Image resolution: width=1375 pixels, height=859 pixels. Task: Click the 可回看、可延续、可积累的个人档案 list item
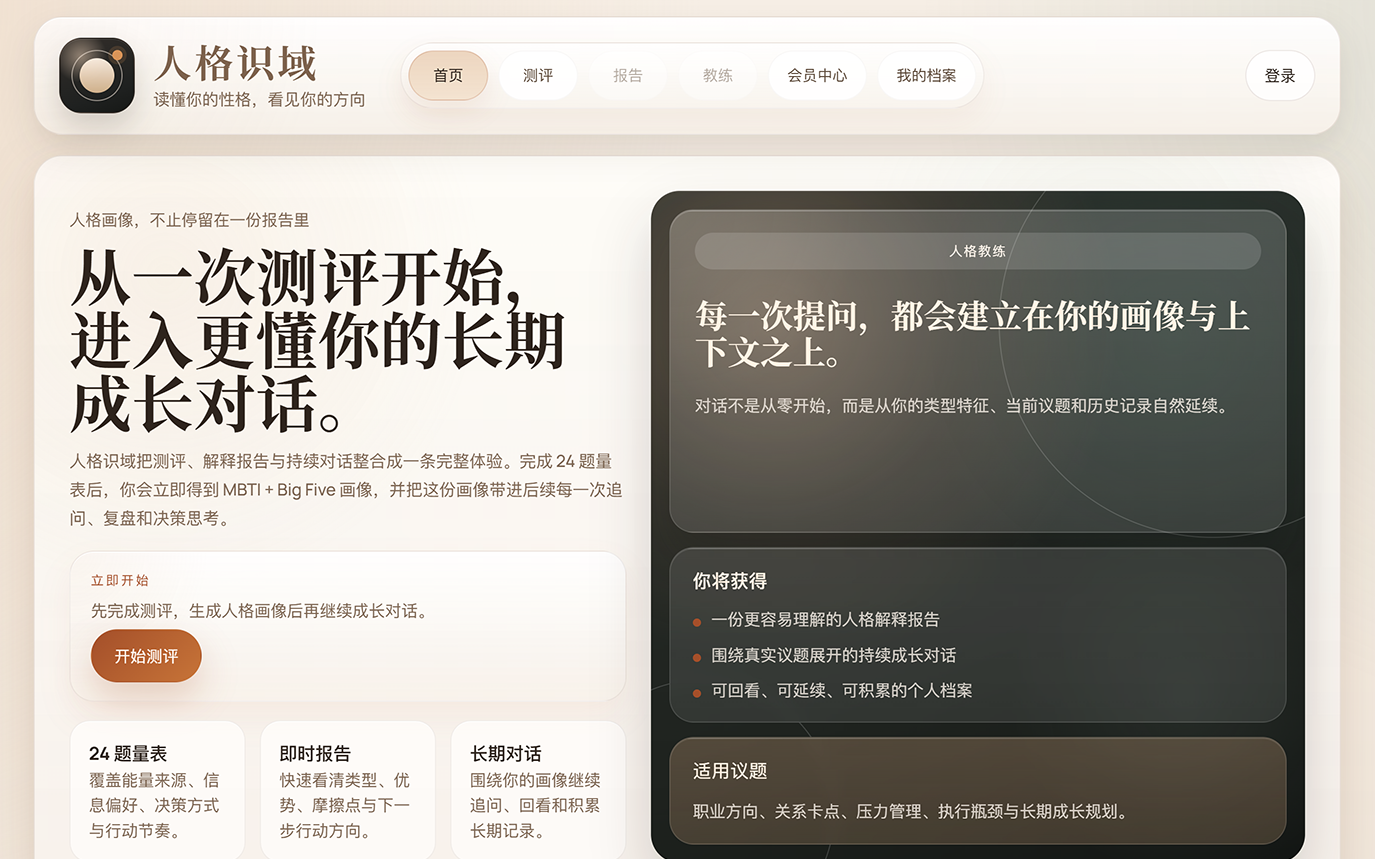click(841, 691)
